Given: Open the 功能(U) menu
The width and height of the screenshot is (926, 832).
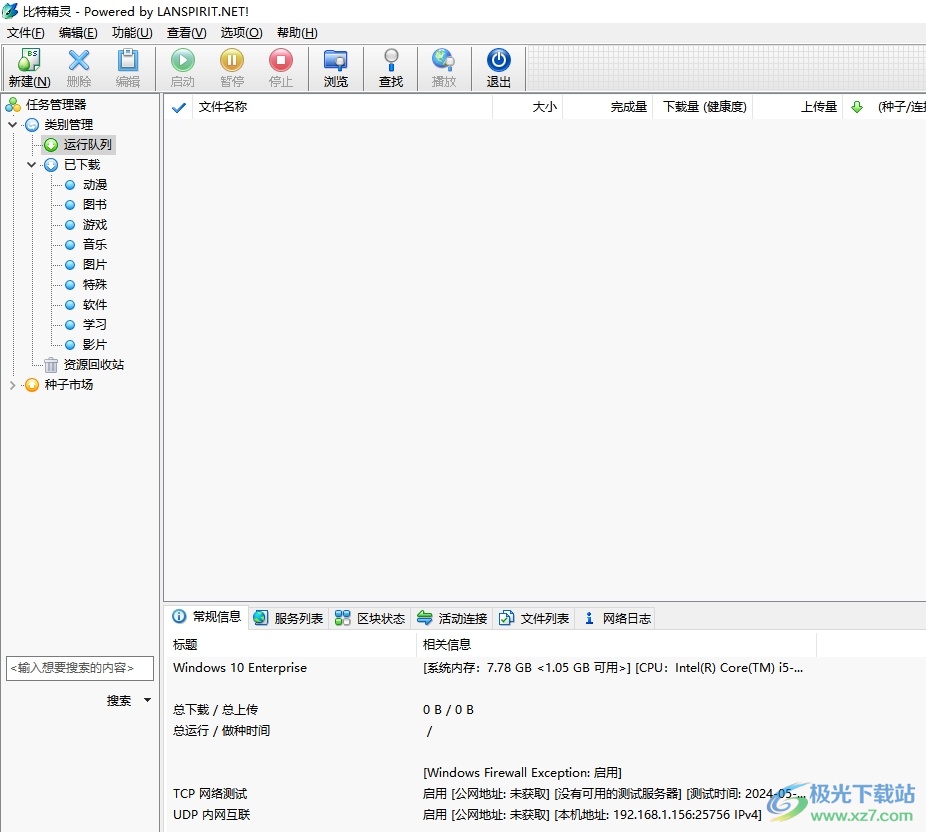Looking at the screenshot, I should [x=132, y=33].
